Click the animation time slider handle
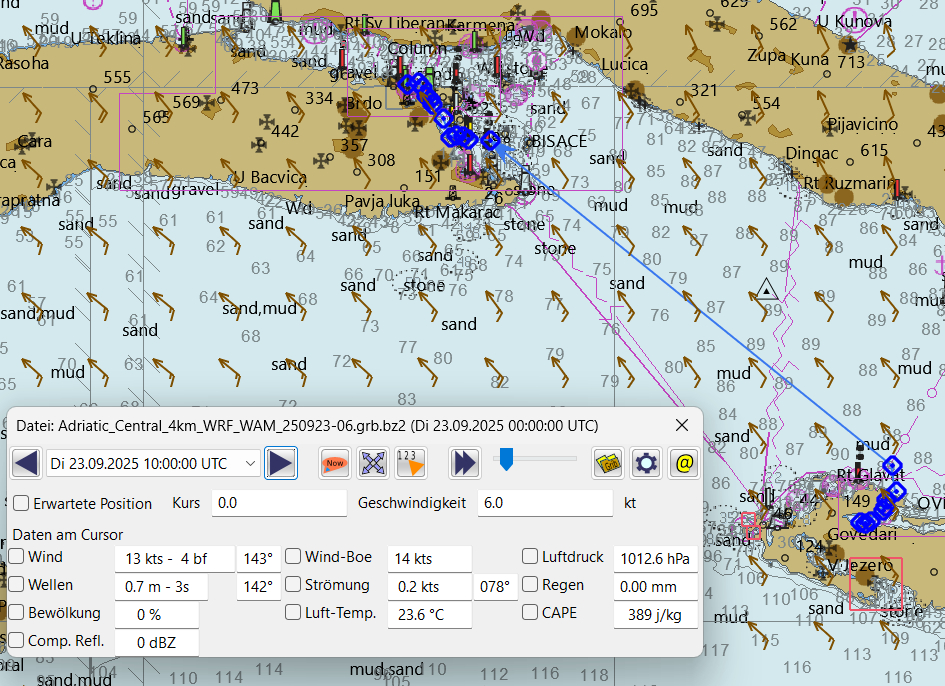Screen dimensions: 945x686 click(506, 459)
